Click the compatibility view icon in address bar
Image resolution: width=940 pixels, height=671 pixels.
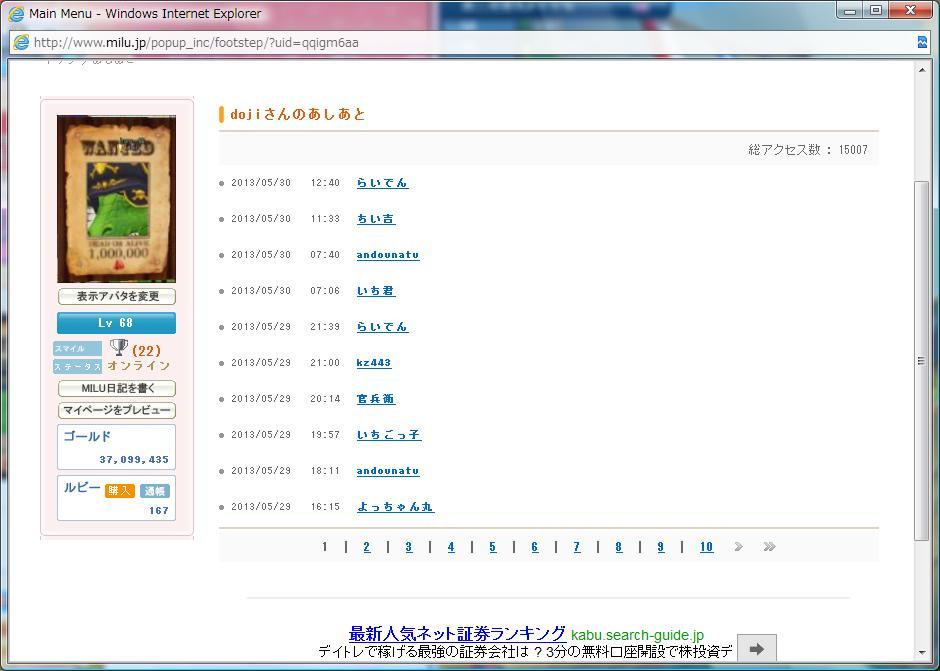(921, 42)
